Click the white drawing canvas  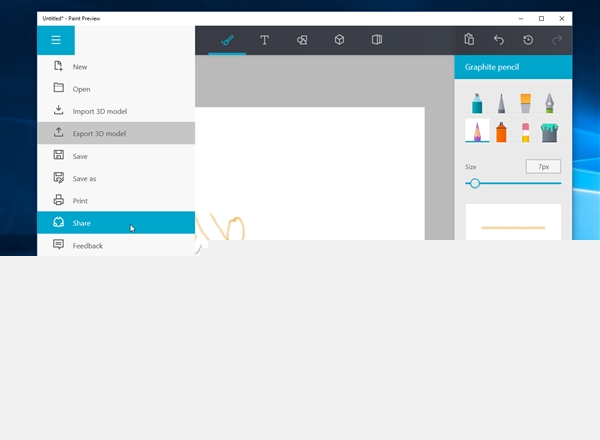click(x=310, y=173)
